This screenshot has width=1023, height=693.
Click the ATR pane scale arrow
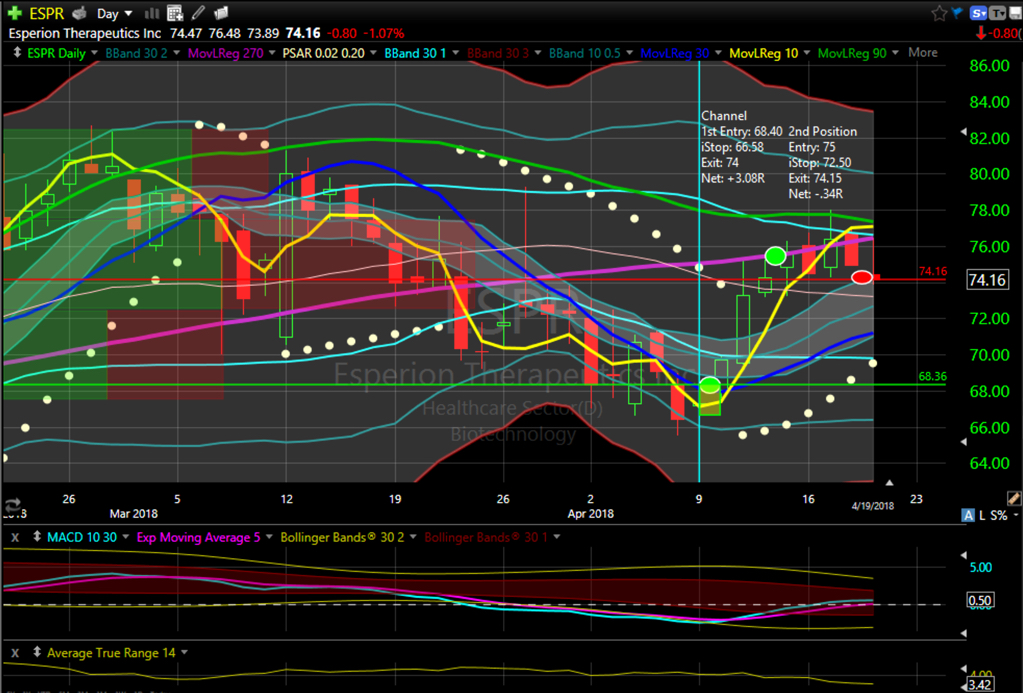coord(964,670)
